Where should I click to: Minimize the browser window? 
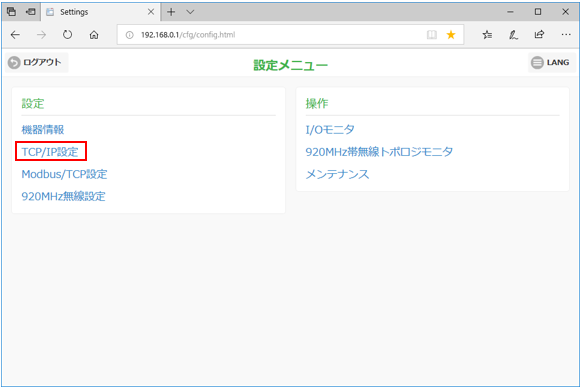click(510, 12)
